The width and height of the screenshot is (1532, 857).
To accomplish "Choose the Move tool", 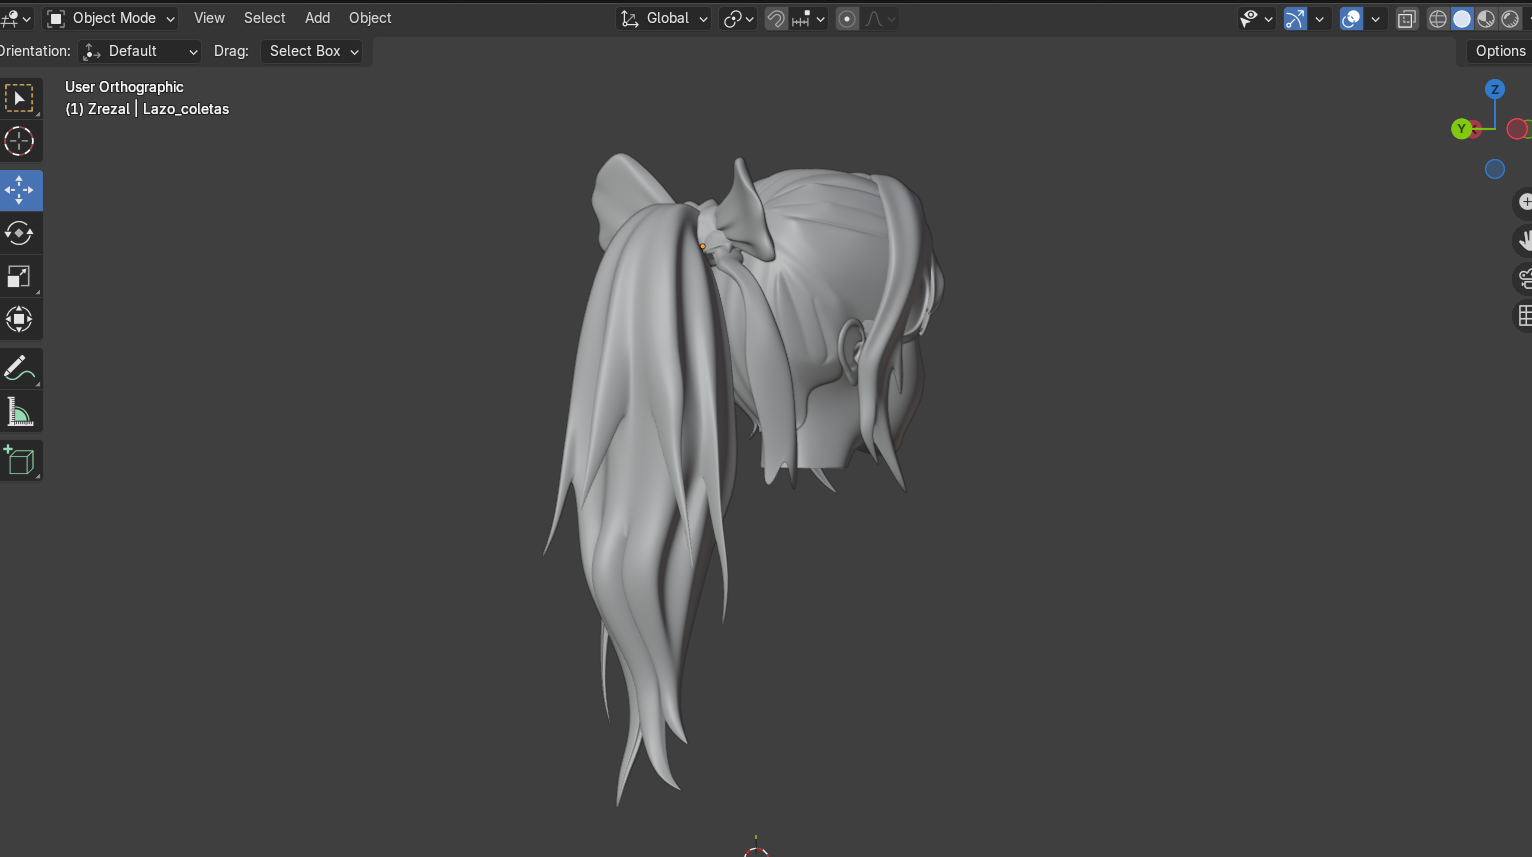I will [19, 190].
